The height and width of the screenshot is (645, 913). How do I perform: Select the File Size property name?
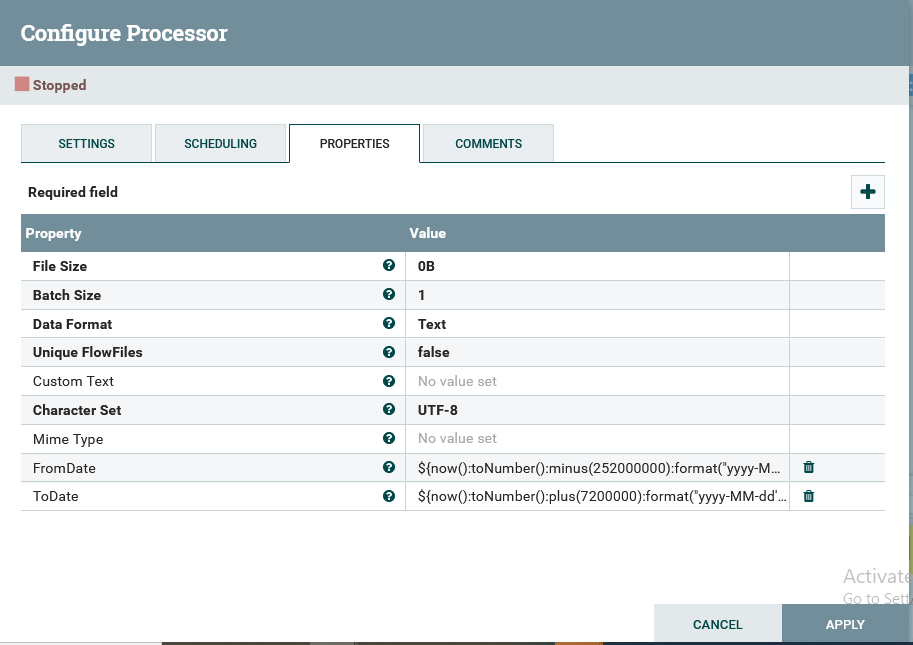tap(60, 266)
